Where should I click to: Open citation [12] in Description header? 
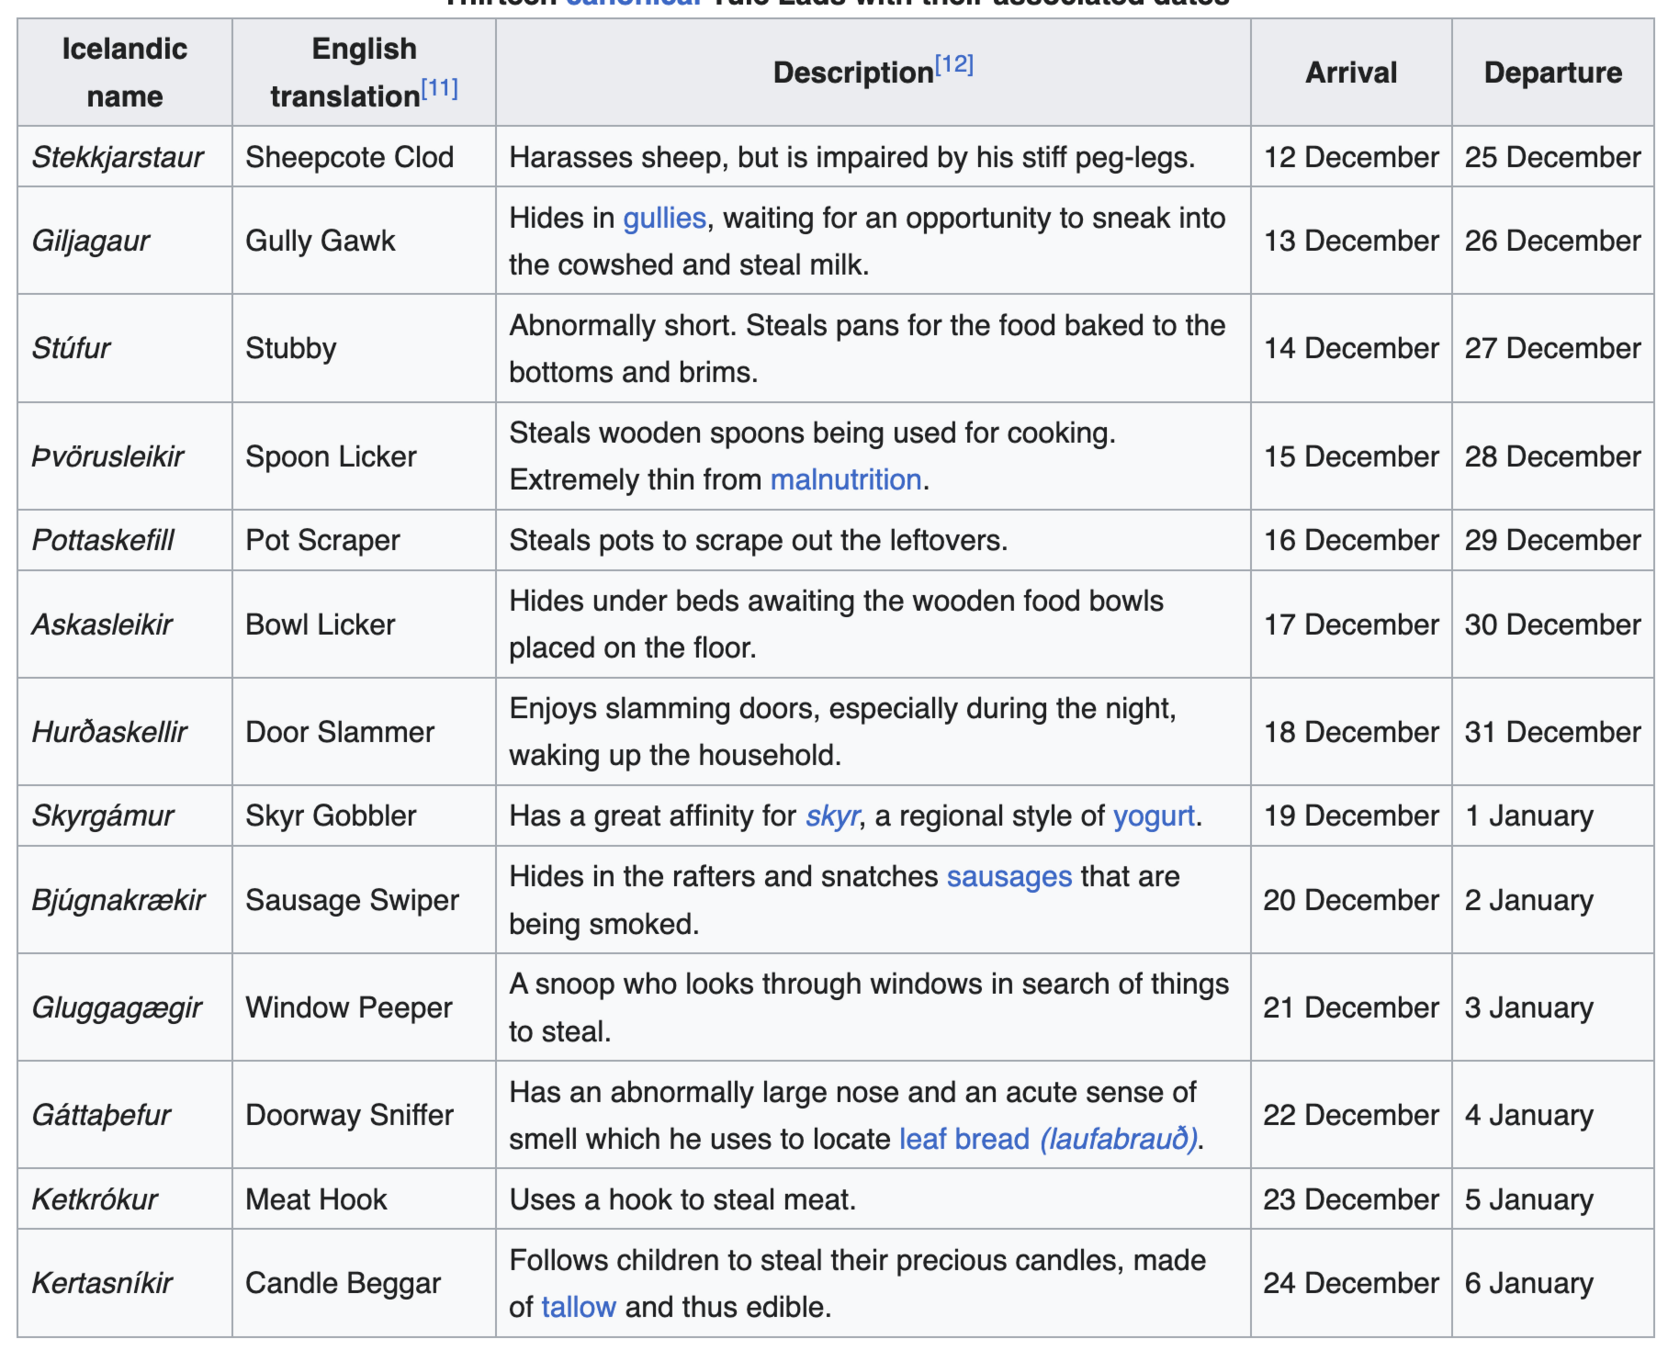954,65
